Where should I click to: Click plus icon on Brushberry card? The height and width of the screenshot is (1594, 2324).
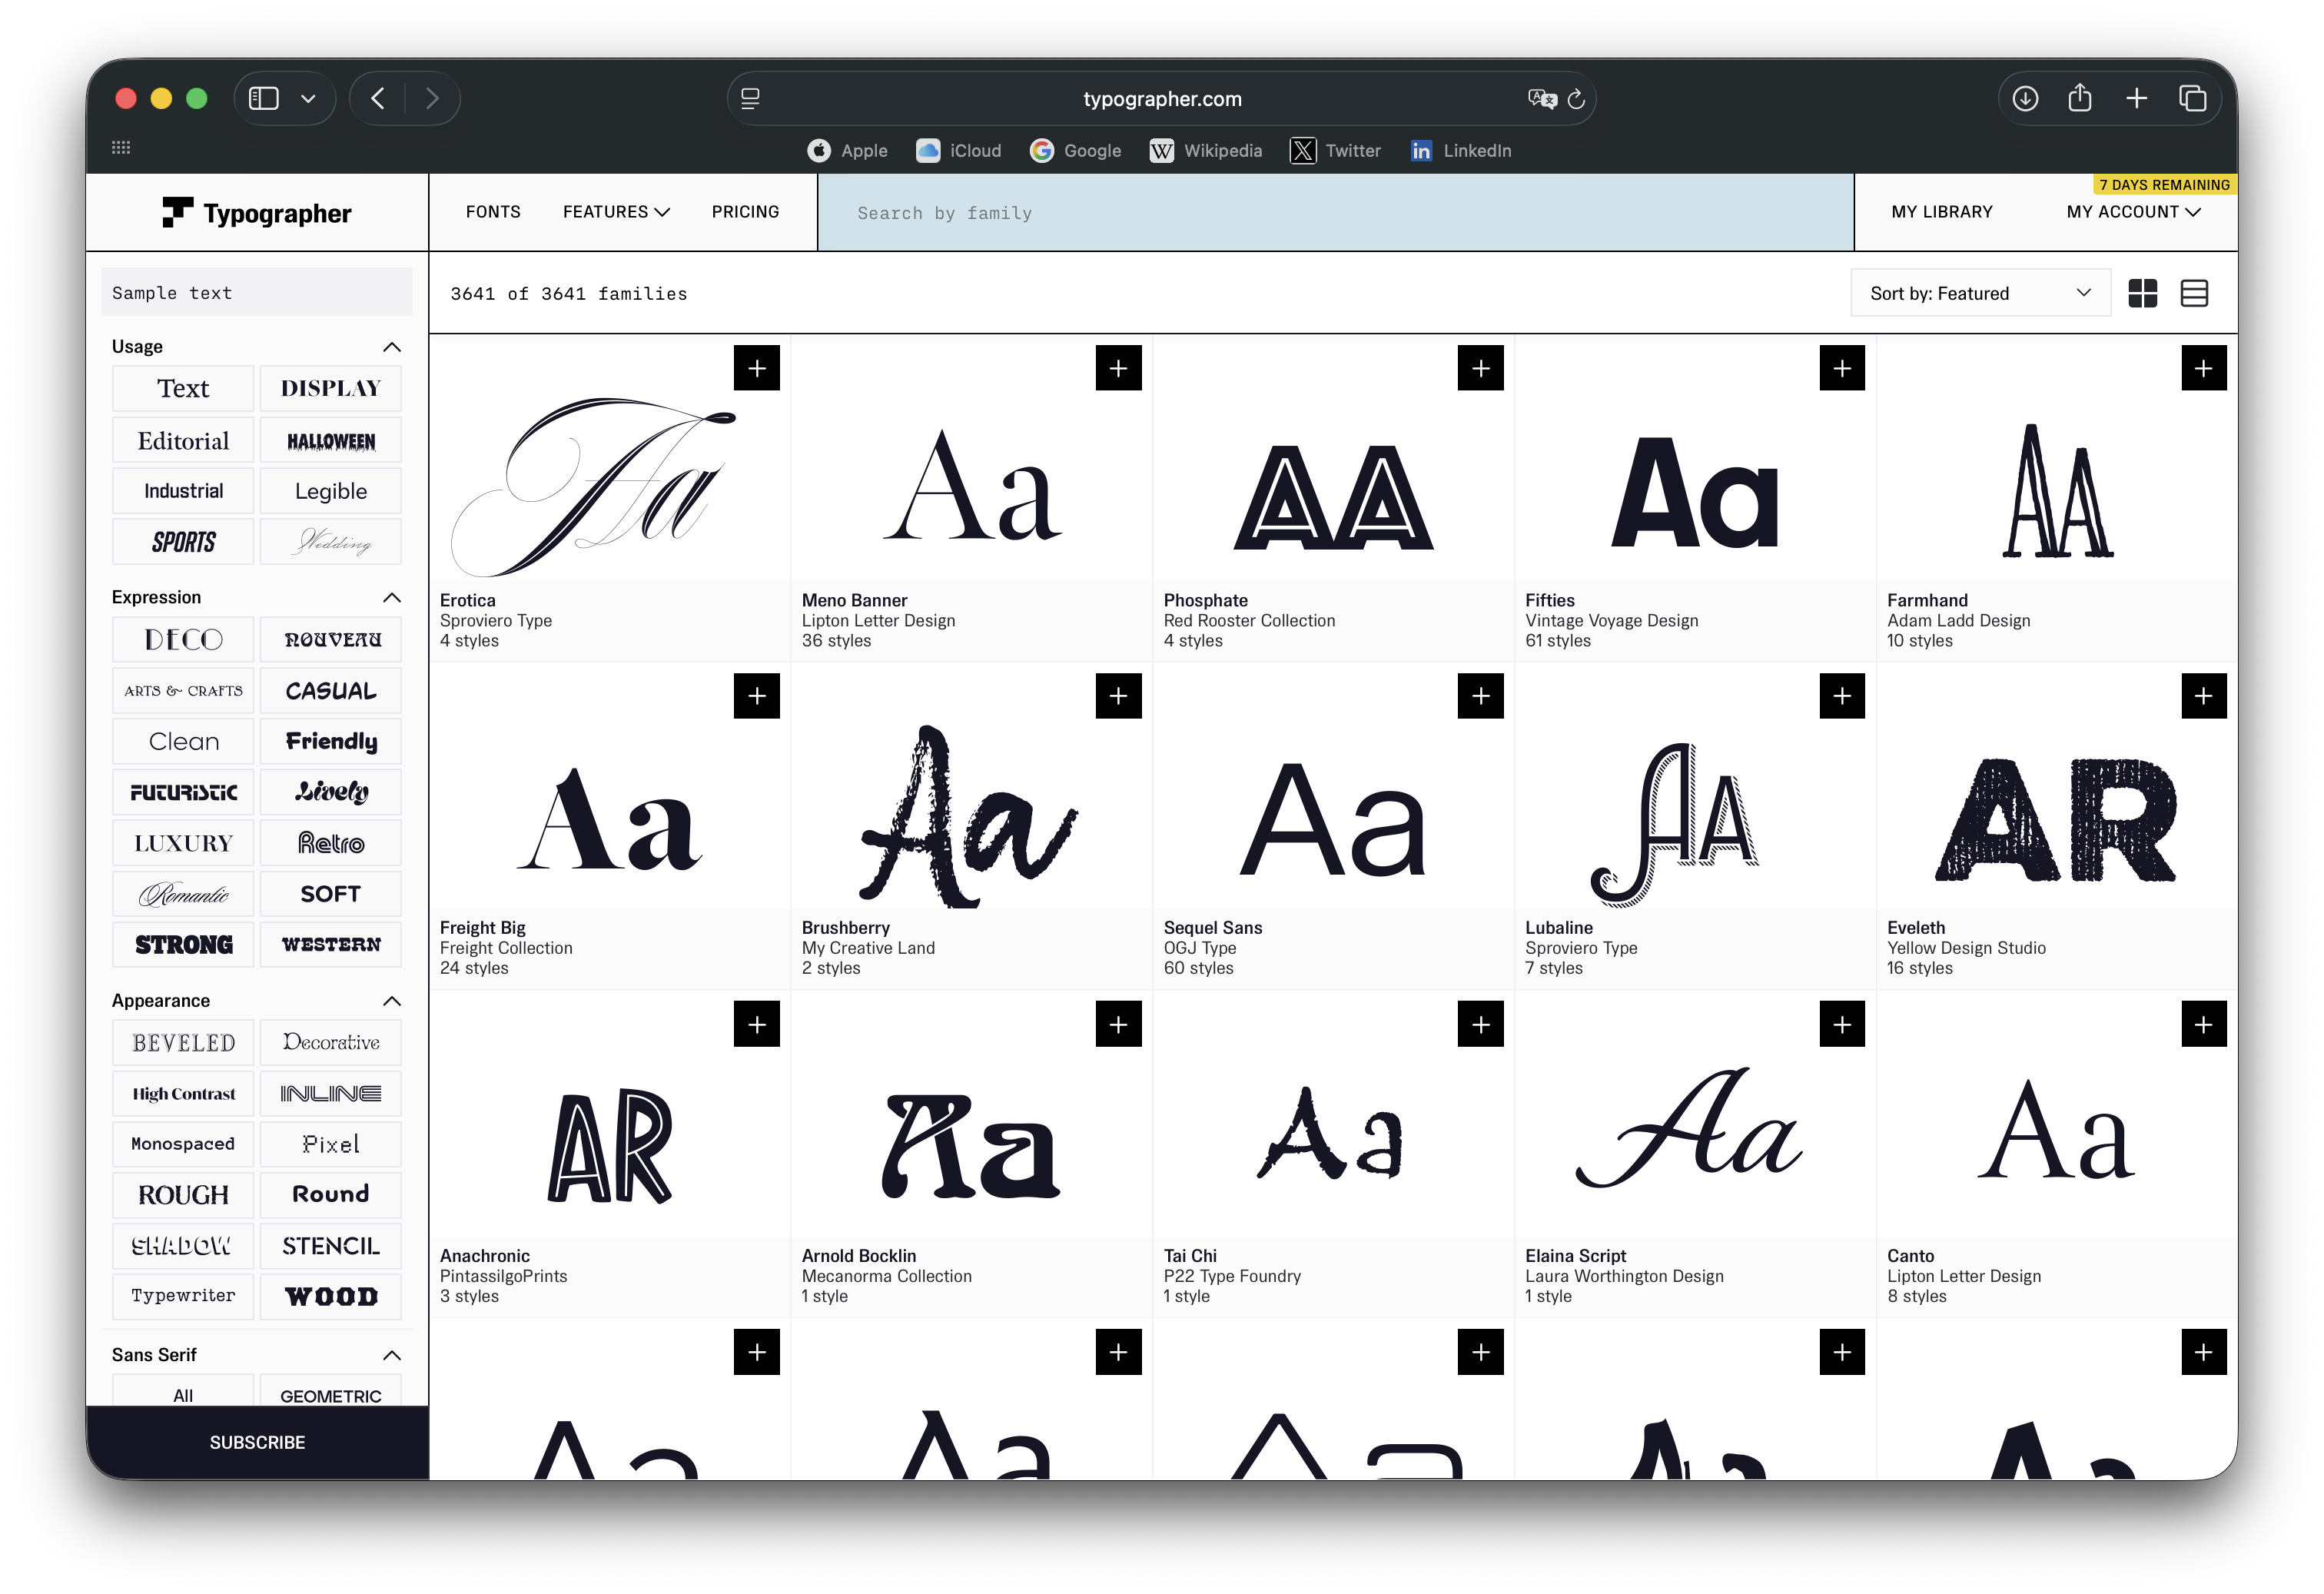click(1118, 696)
